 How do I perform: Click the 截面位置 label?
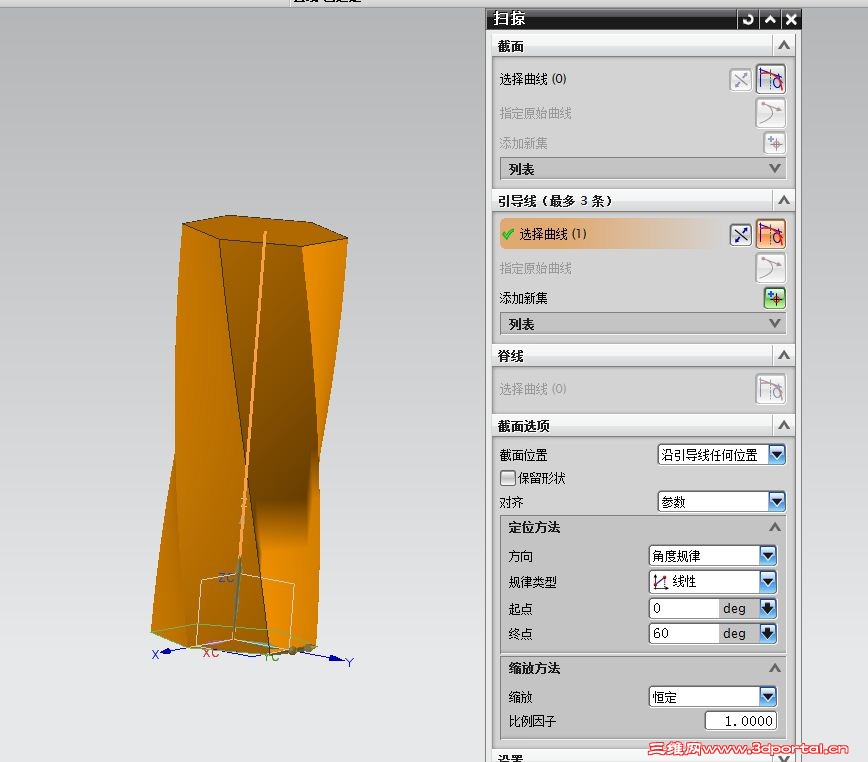523,455
